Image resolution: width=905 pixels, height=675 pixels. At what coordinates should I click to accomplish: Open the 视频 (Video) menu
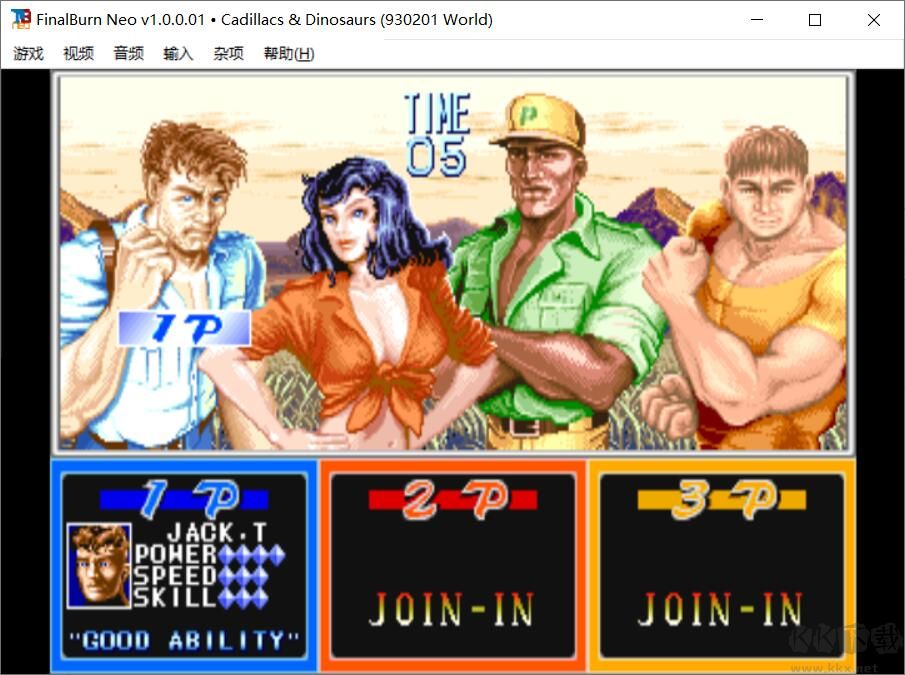coord(78,54)
